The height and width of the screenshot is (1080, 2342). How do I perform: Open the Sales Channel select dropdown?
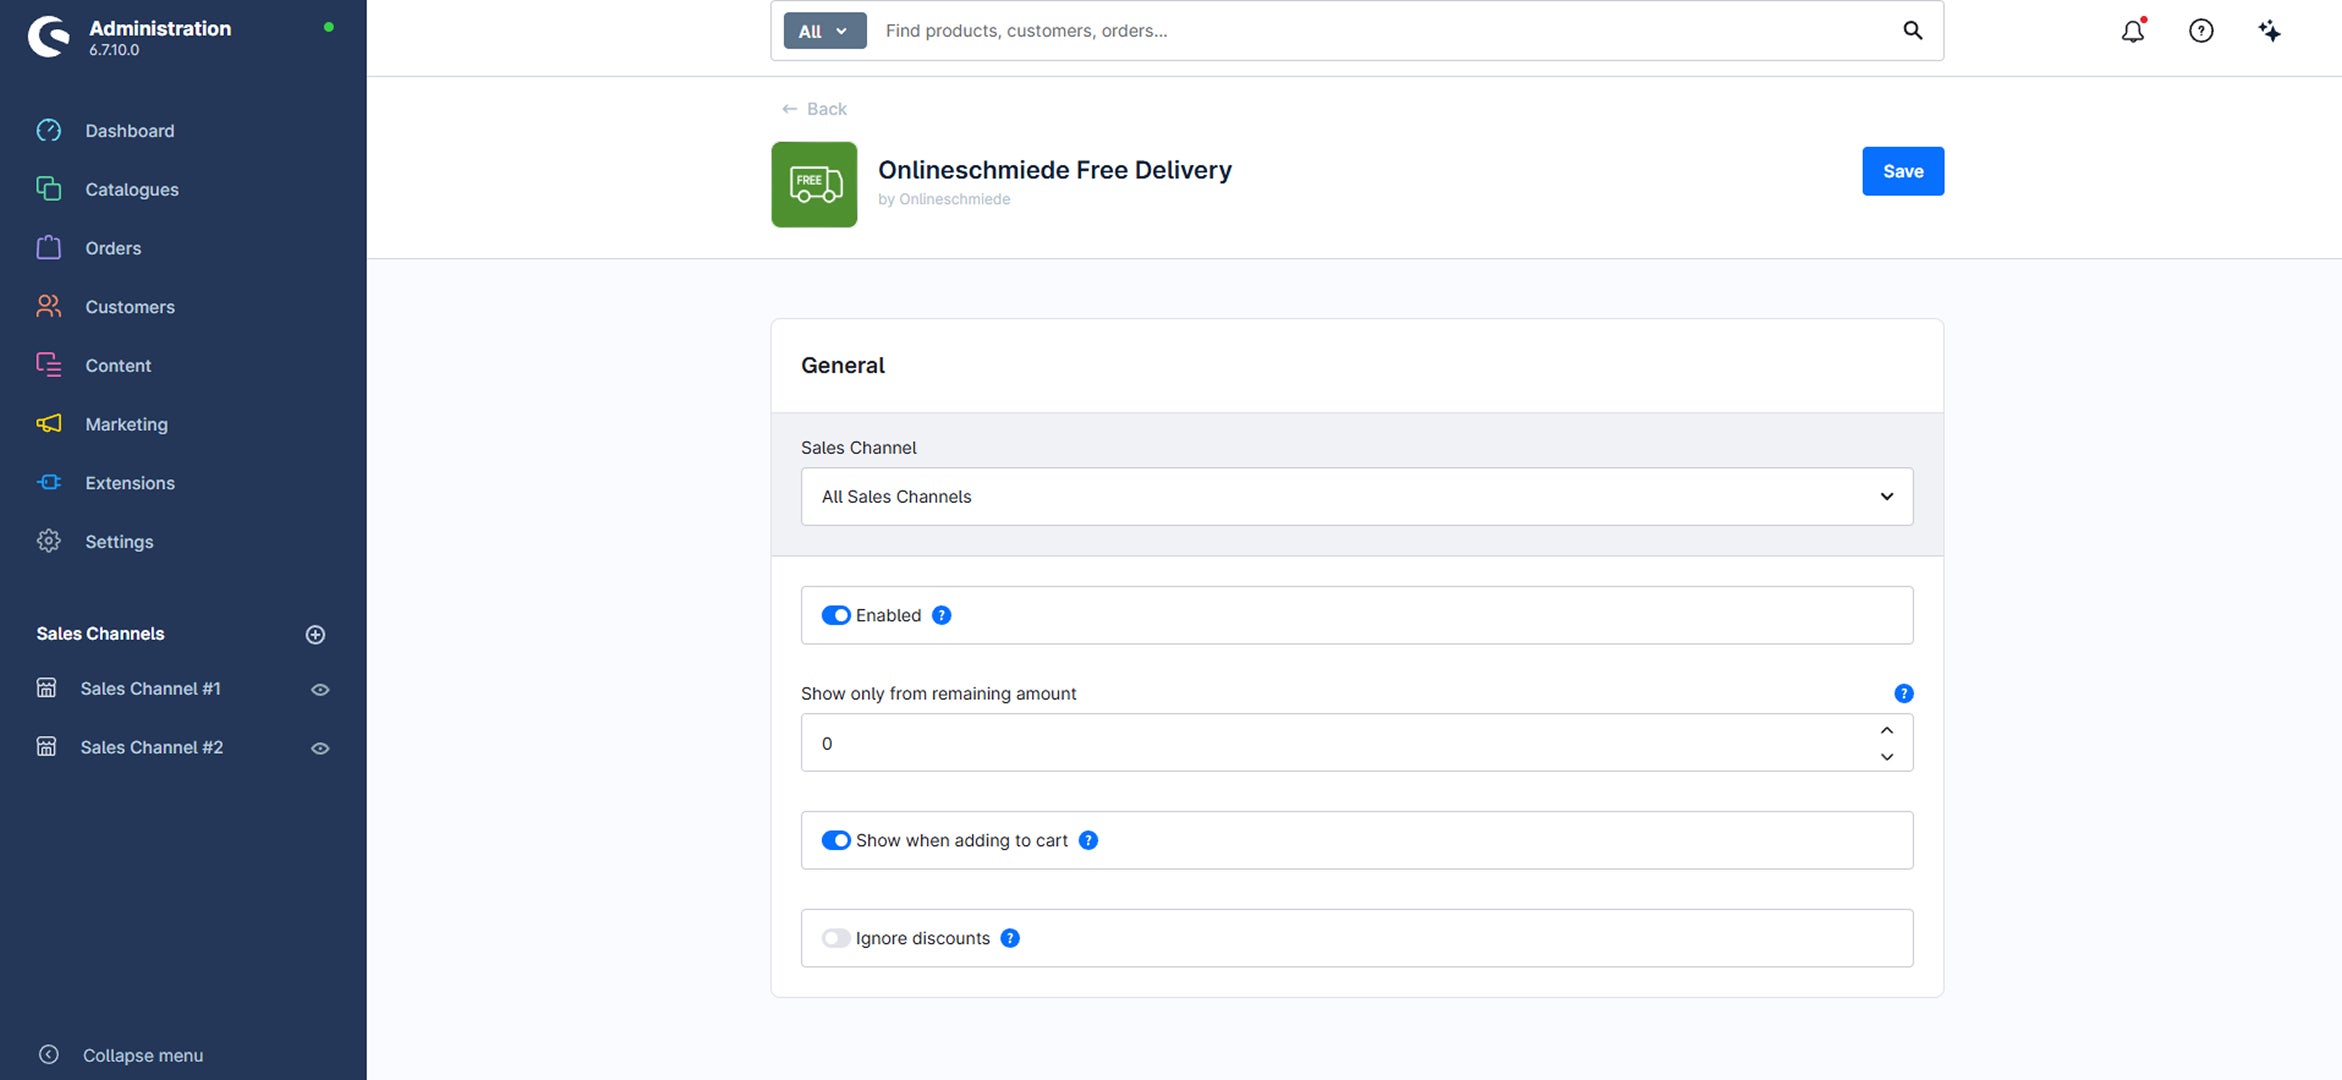tap(1357, 496)
